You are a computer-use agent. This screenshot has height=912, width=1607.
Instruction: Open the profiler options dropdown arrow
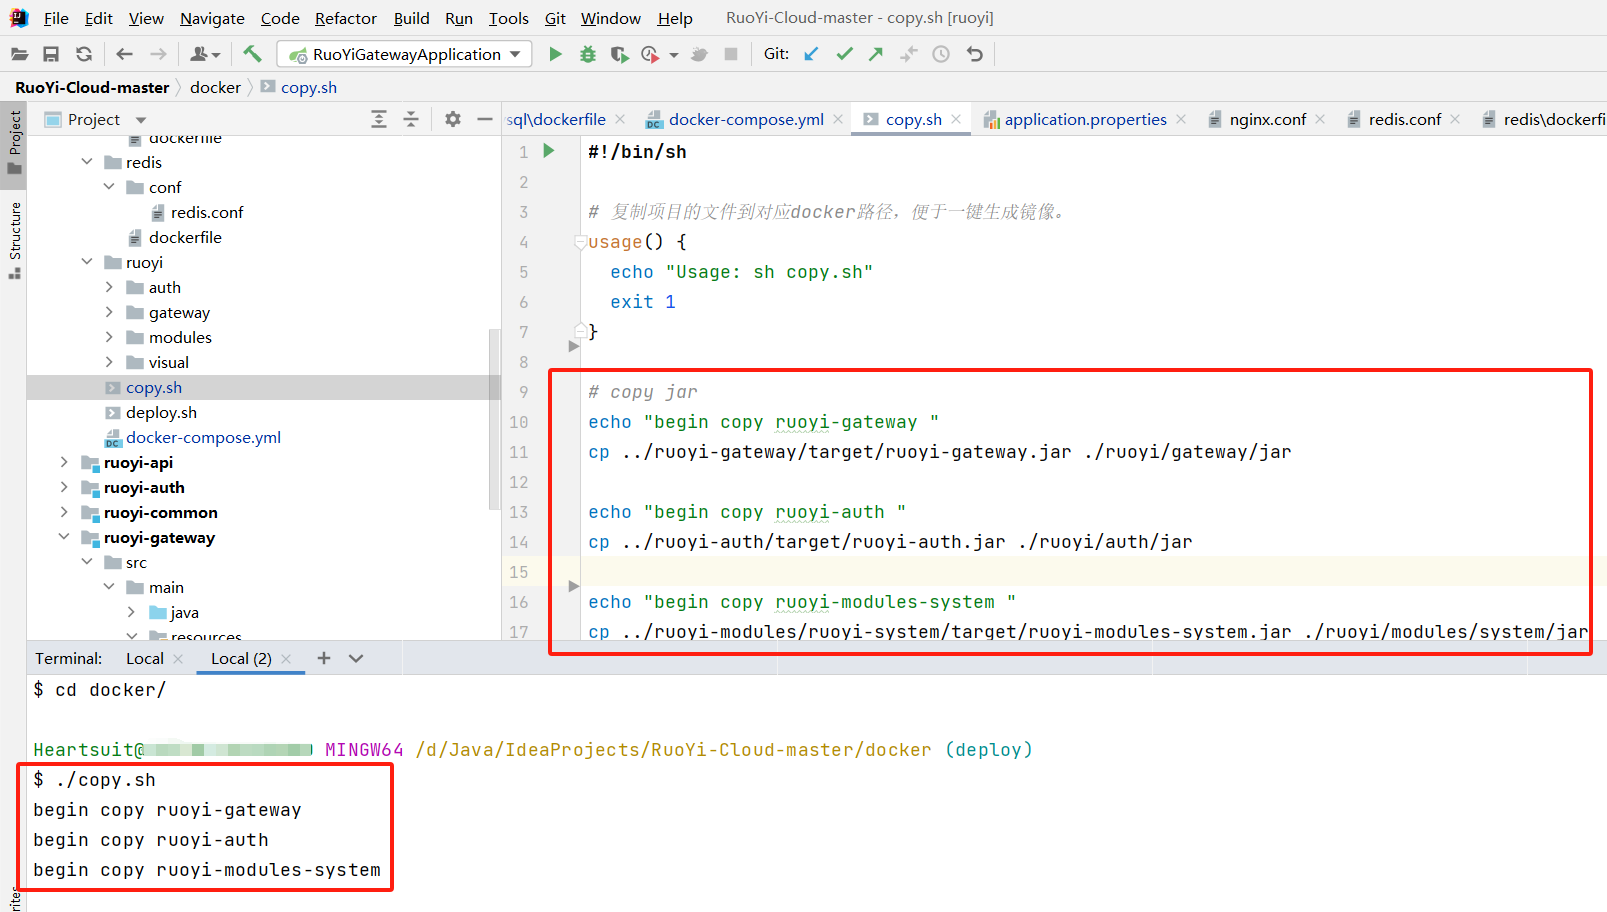[x=674, y=55]
